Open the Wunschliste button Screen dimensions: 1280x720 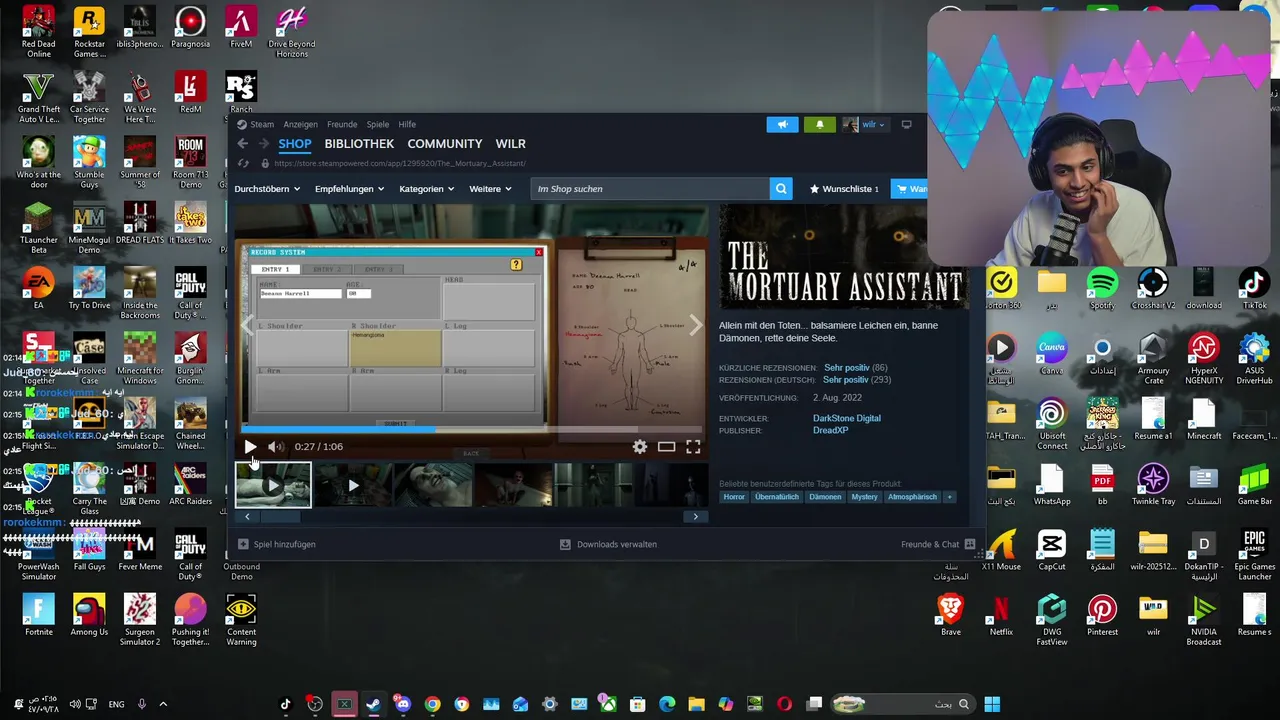[x=844, y=189]
